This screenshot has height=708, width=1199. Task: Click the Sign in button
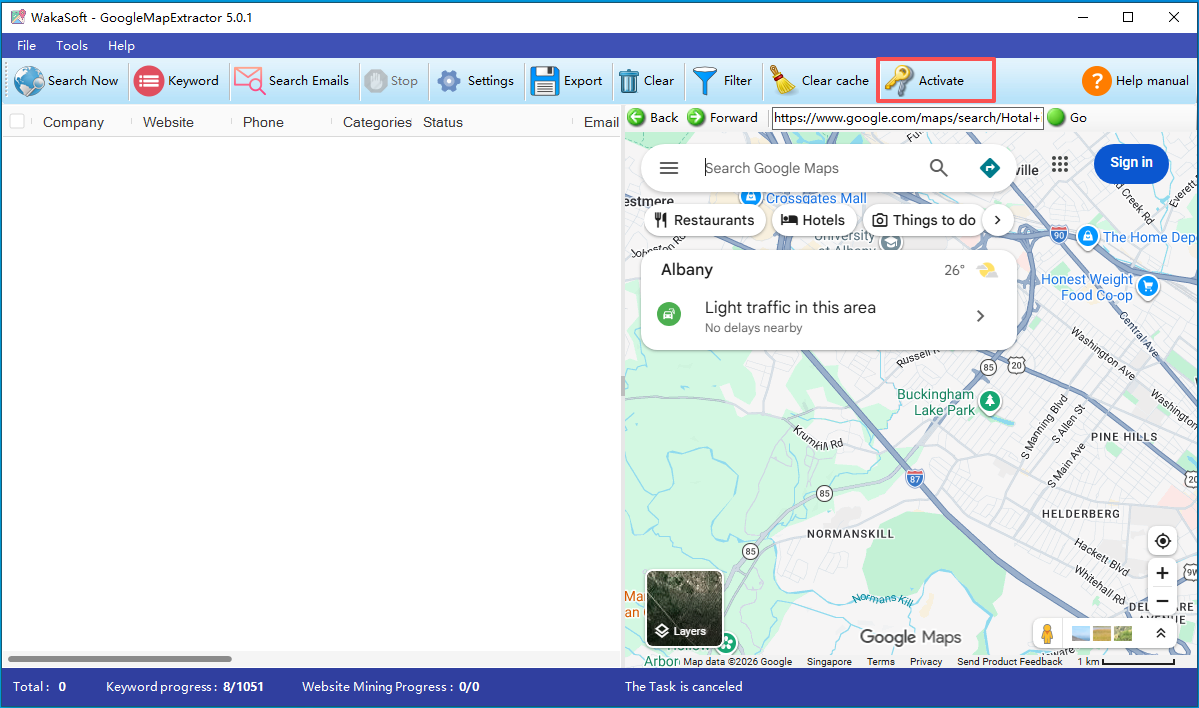(1131, 162)
